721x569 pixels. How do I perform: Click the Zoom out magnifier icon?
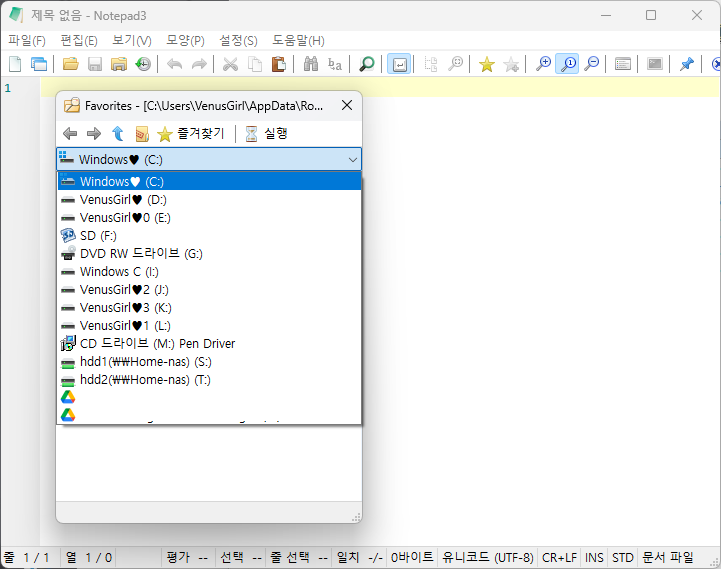[592, 64]
